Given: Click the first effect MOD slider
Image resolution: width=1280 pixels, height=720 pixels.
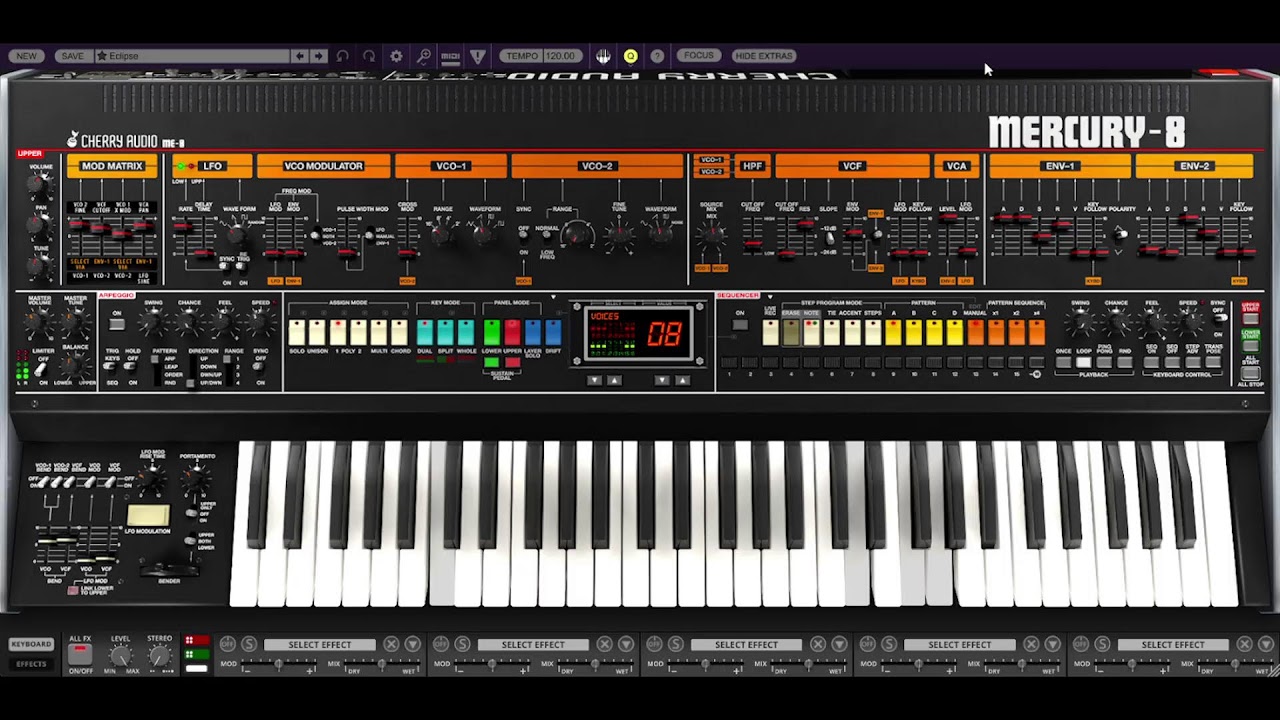Looking at the screenshot, I should pos(281,664).
